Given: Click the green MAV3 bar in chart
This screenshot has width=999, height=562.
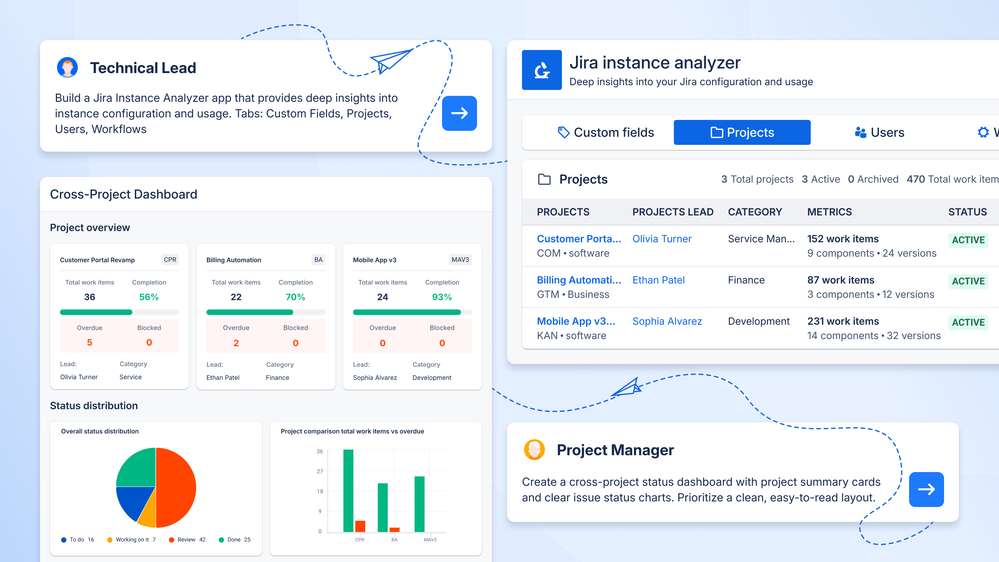Looking at the screenshot, I should 420,504.
